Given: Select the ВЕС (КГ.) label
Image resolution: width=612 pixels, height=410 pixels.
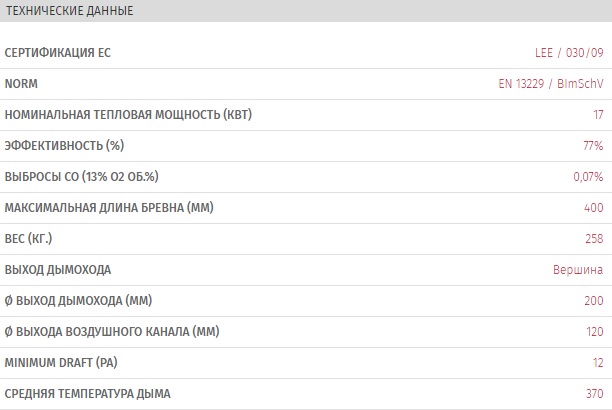Looking at the screenshot, I should 28,239.
